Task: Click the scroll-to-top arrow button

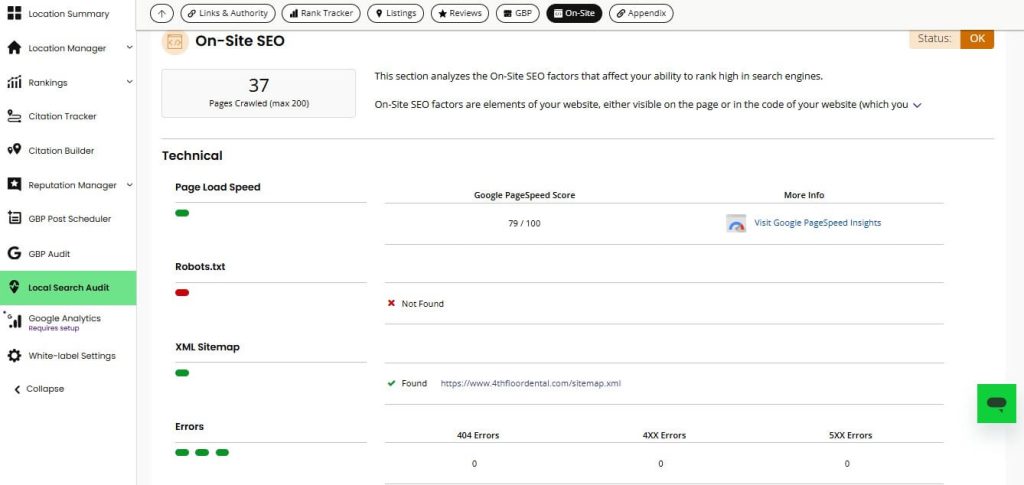Action: [162, 13]
